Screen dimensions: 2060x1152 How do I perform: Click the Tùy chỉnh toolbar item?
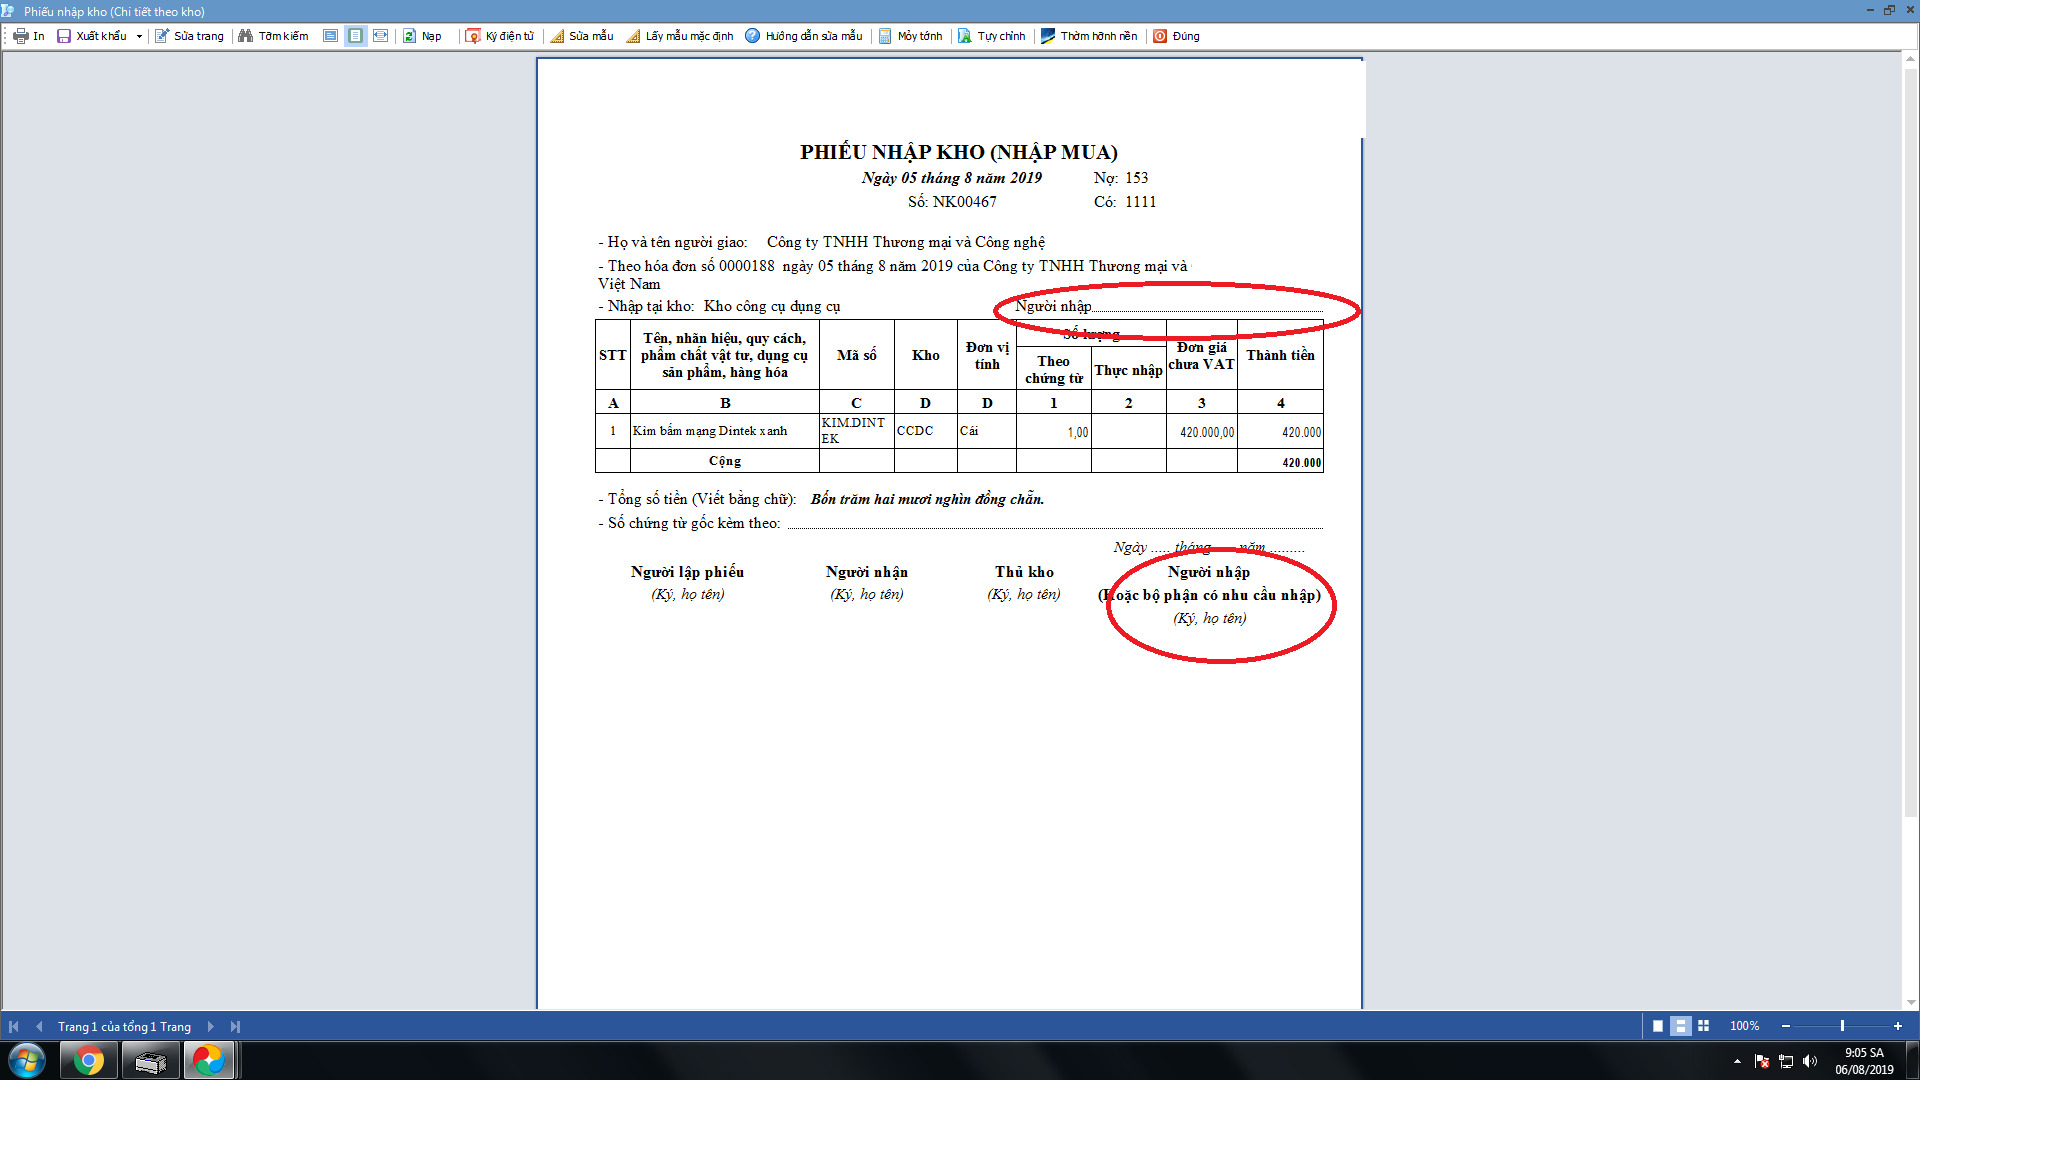991,36
